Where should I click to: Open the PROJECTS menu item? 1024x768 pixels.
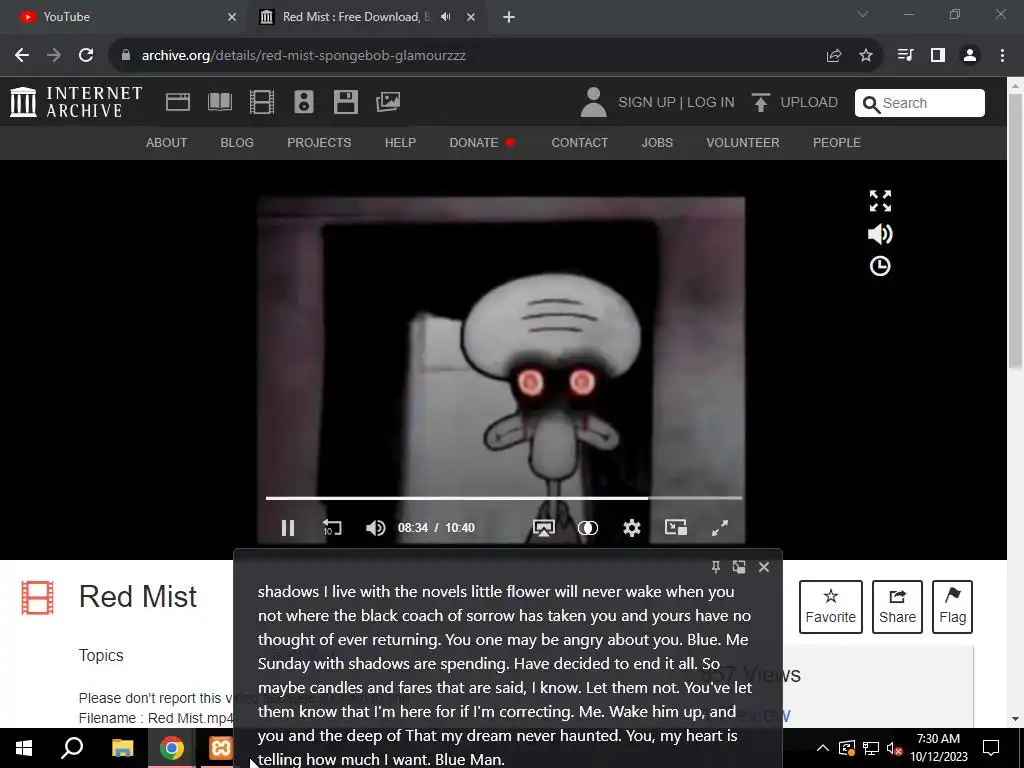tap(319, 142)
